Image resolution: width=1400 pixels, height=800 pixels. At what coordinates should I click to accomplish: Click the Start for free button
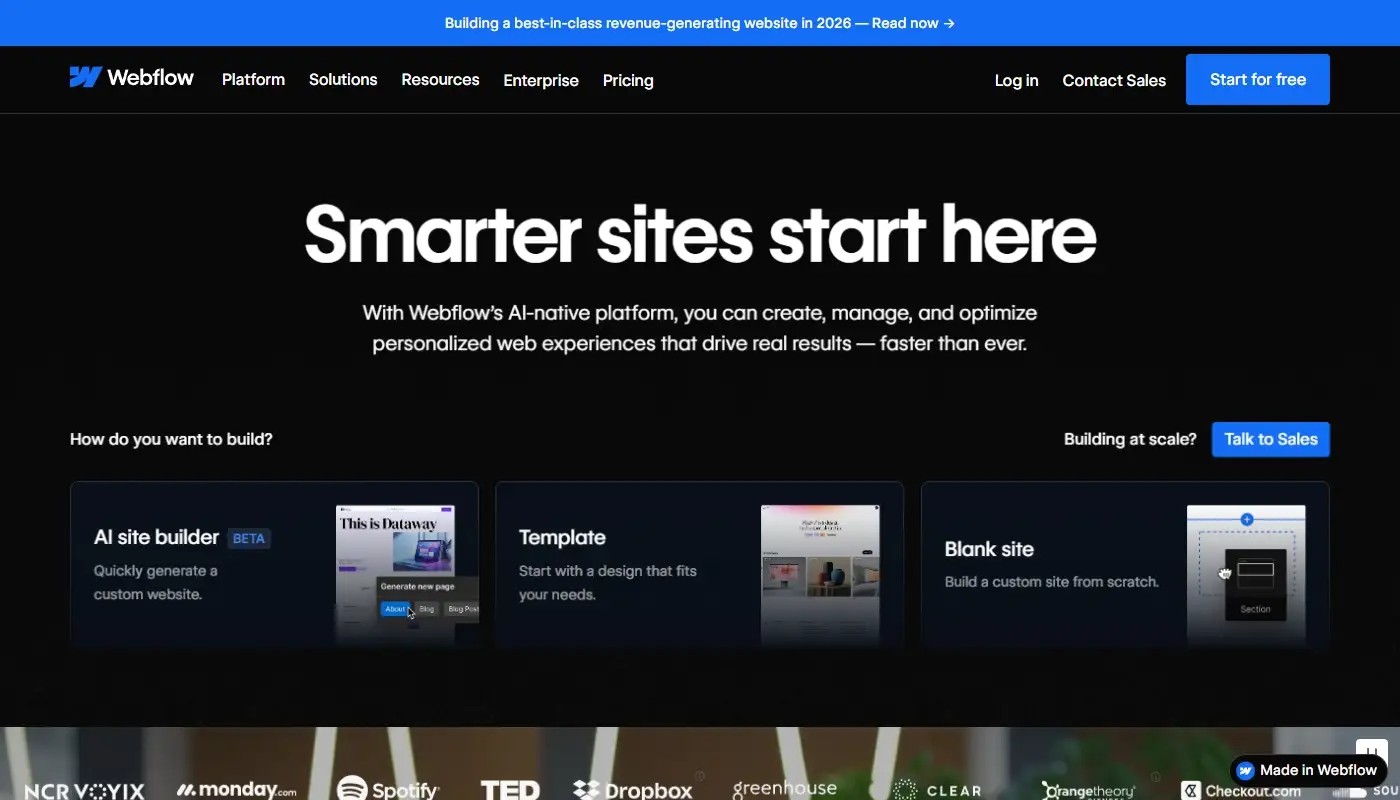[1257, 79]
